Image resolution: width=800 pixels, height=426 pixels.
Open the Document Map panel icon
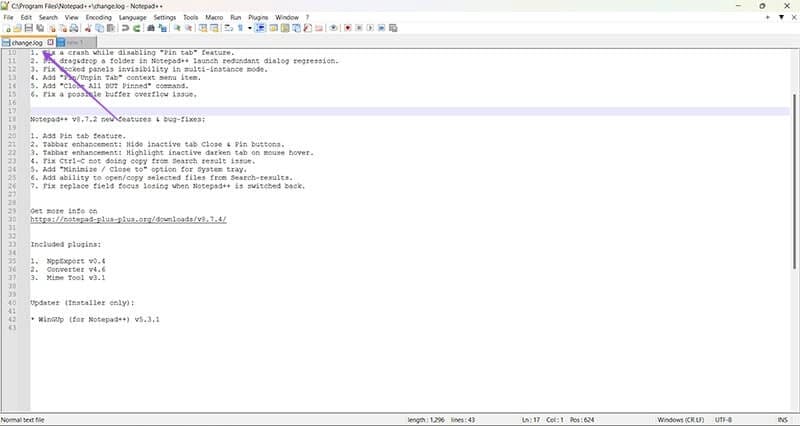tap(285, 28)
